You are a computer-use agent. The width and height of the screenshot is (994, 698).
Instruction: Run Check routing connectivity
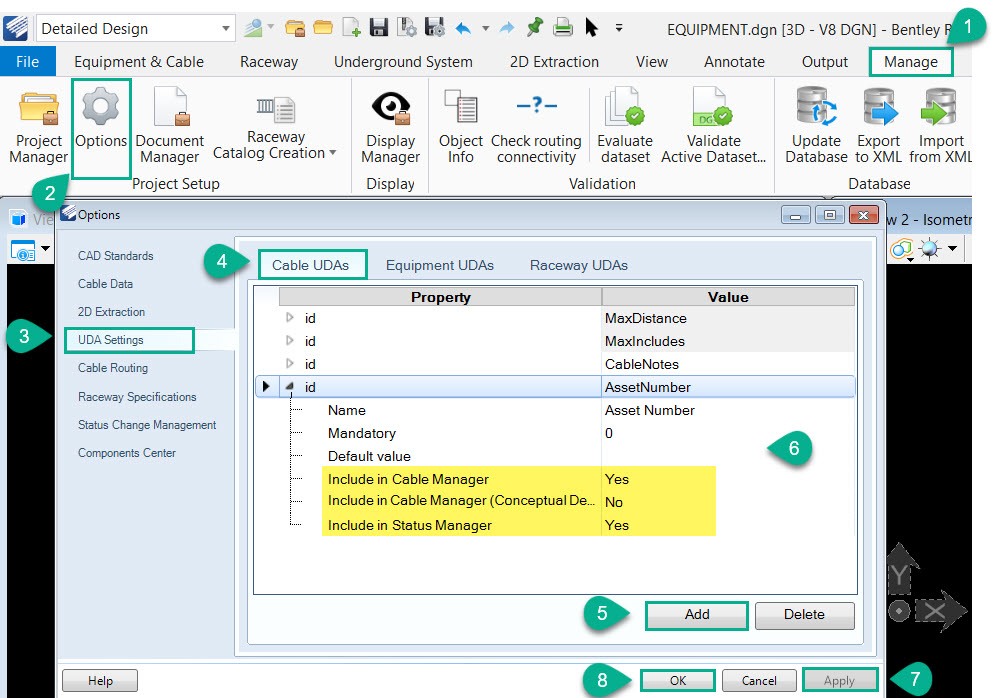point(536,127)
